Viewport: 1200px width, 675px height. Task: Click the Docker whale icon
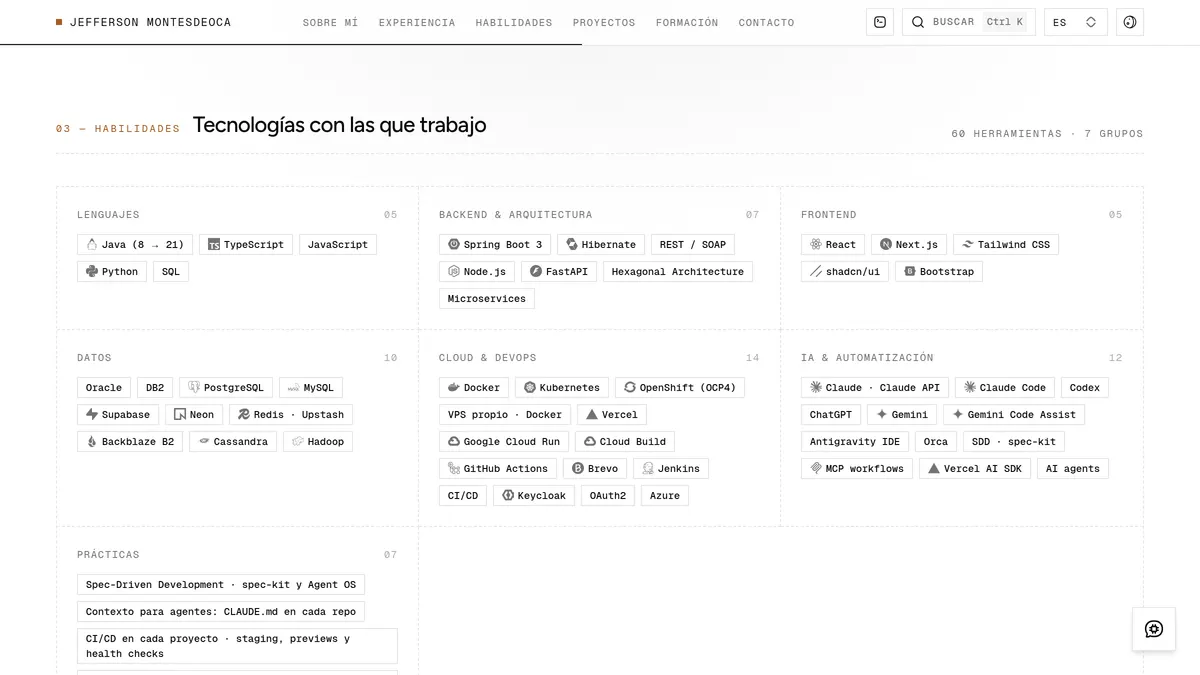[454, 387]
